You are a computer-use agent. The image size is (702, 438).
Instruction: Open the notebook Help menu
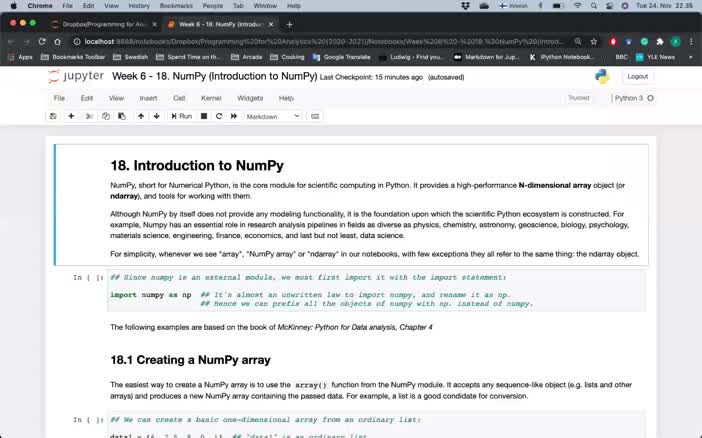coord(286,98)
